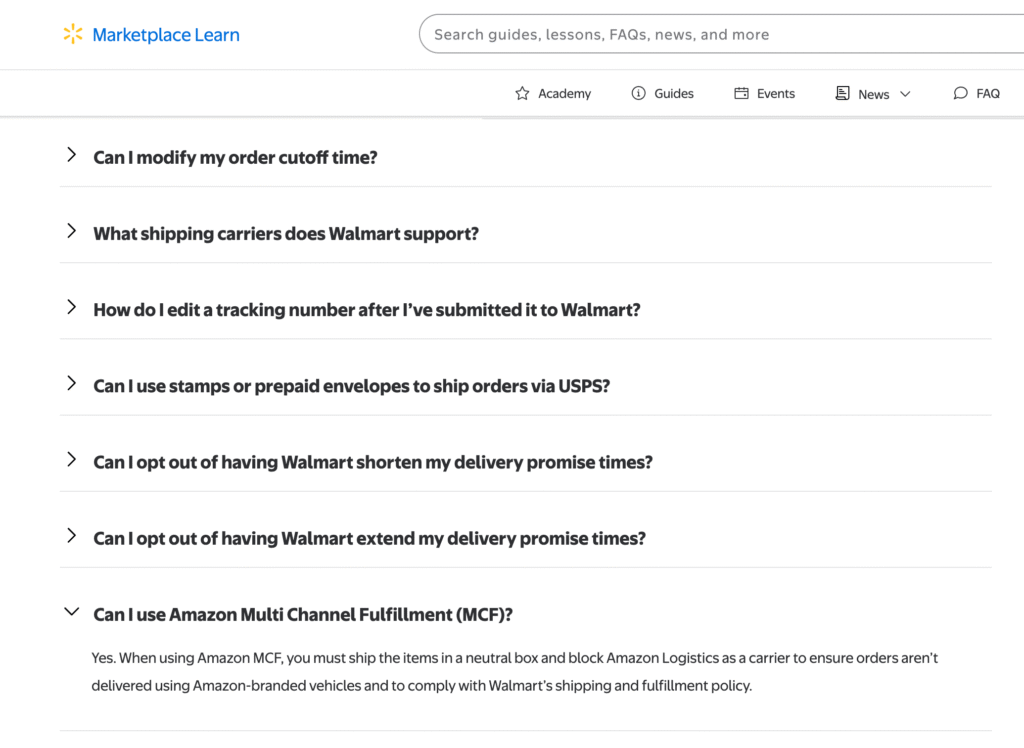Expand the News dropdown chevron

click(905, 94)
